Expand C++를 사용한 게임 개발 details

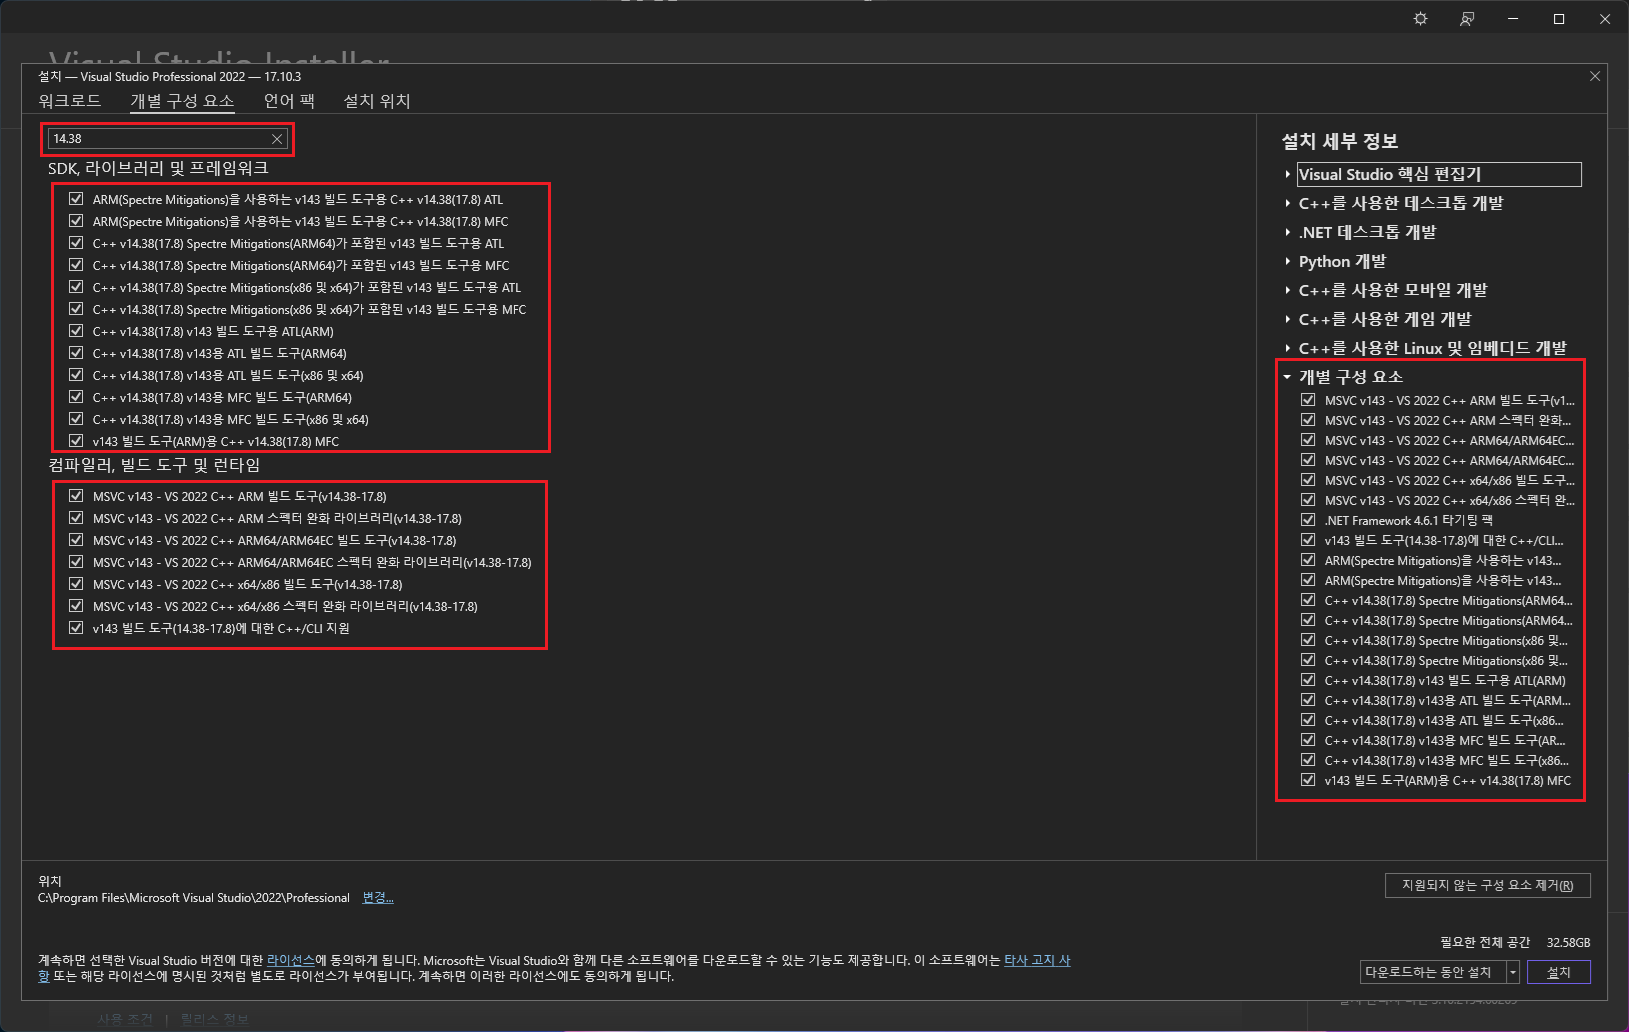[x=1288, y=319]
